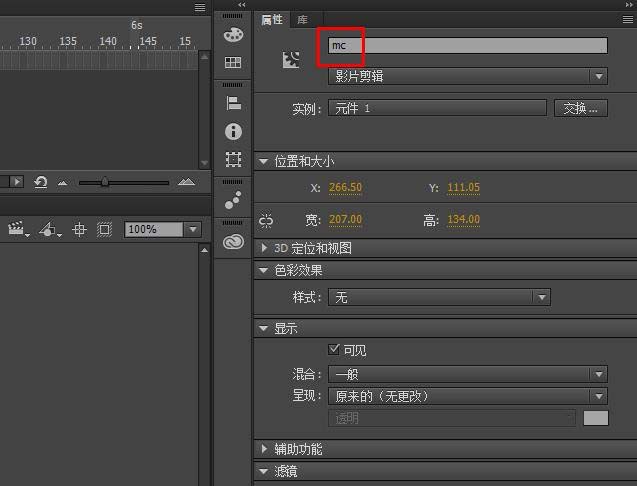This screenshot has height=486, width=637.
Task: Click the small mountain zoom-out timeline icon
Action: click(x=63, y=183)
